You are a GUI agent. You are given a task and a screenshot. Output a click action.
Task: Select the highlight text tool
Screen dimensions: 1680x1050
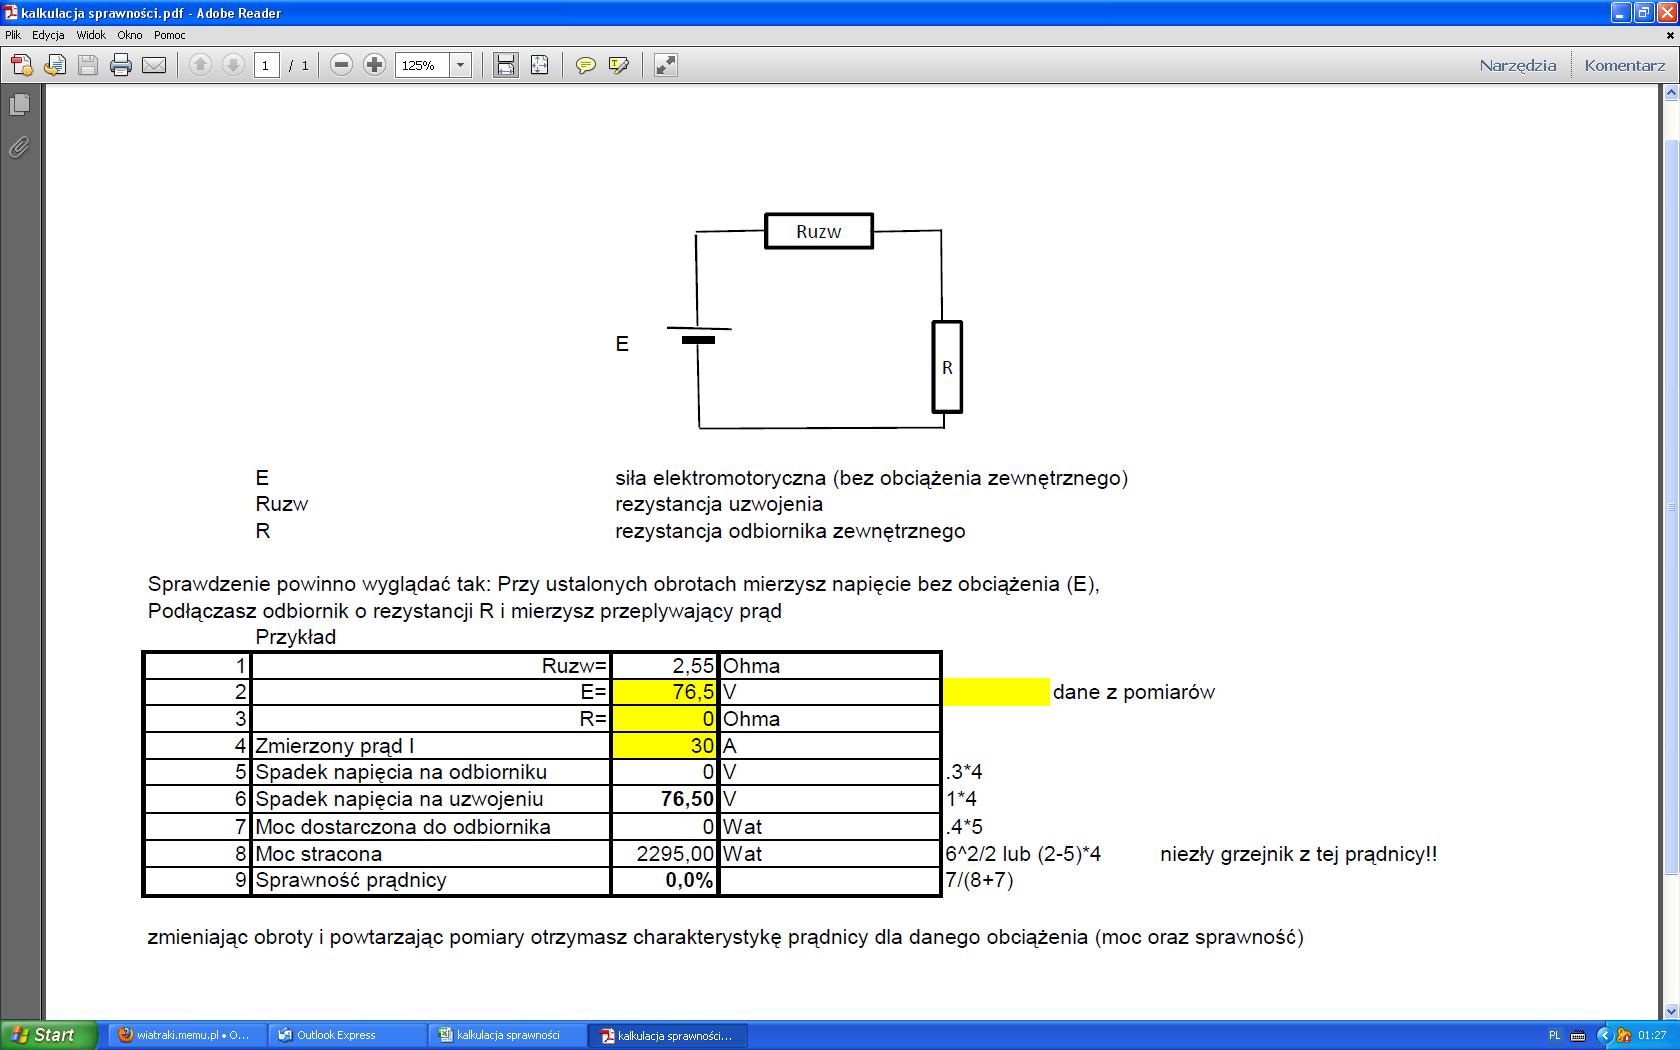619,66
